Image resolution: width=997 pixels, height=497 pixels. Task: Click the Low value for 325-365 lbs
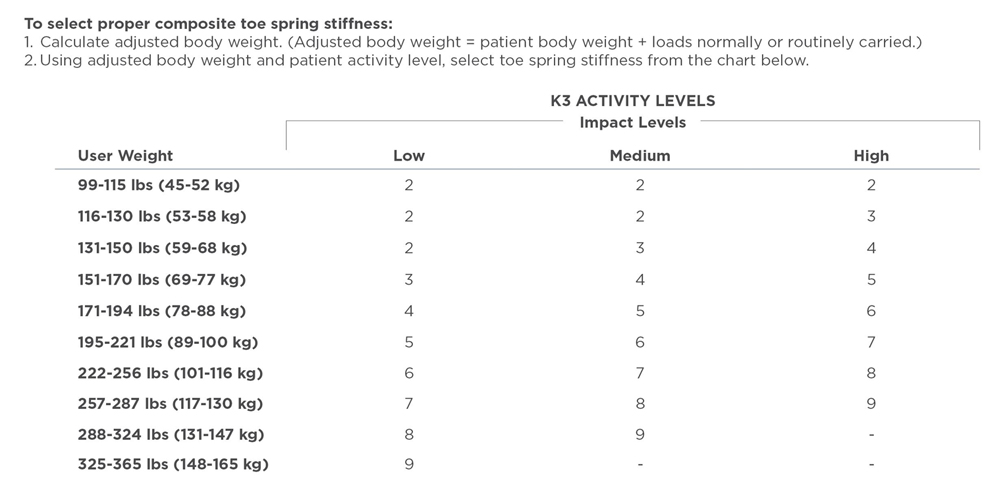click(x=408, y=464)
